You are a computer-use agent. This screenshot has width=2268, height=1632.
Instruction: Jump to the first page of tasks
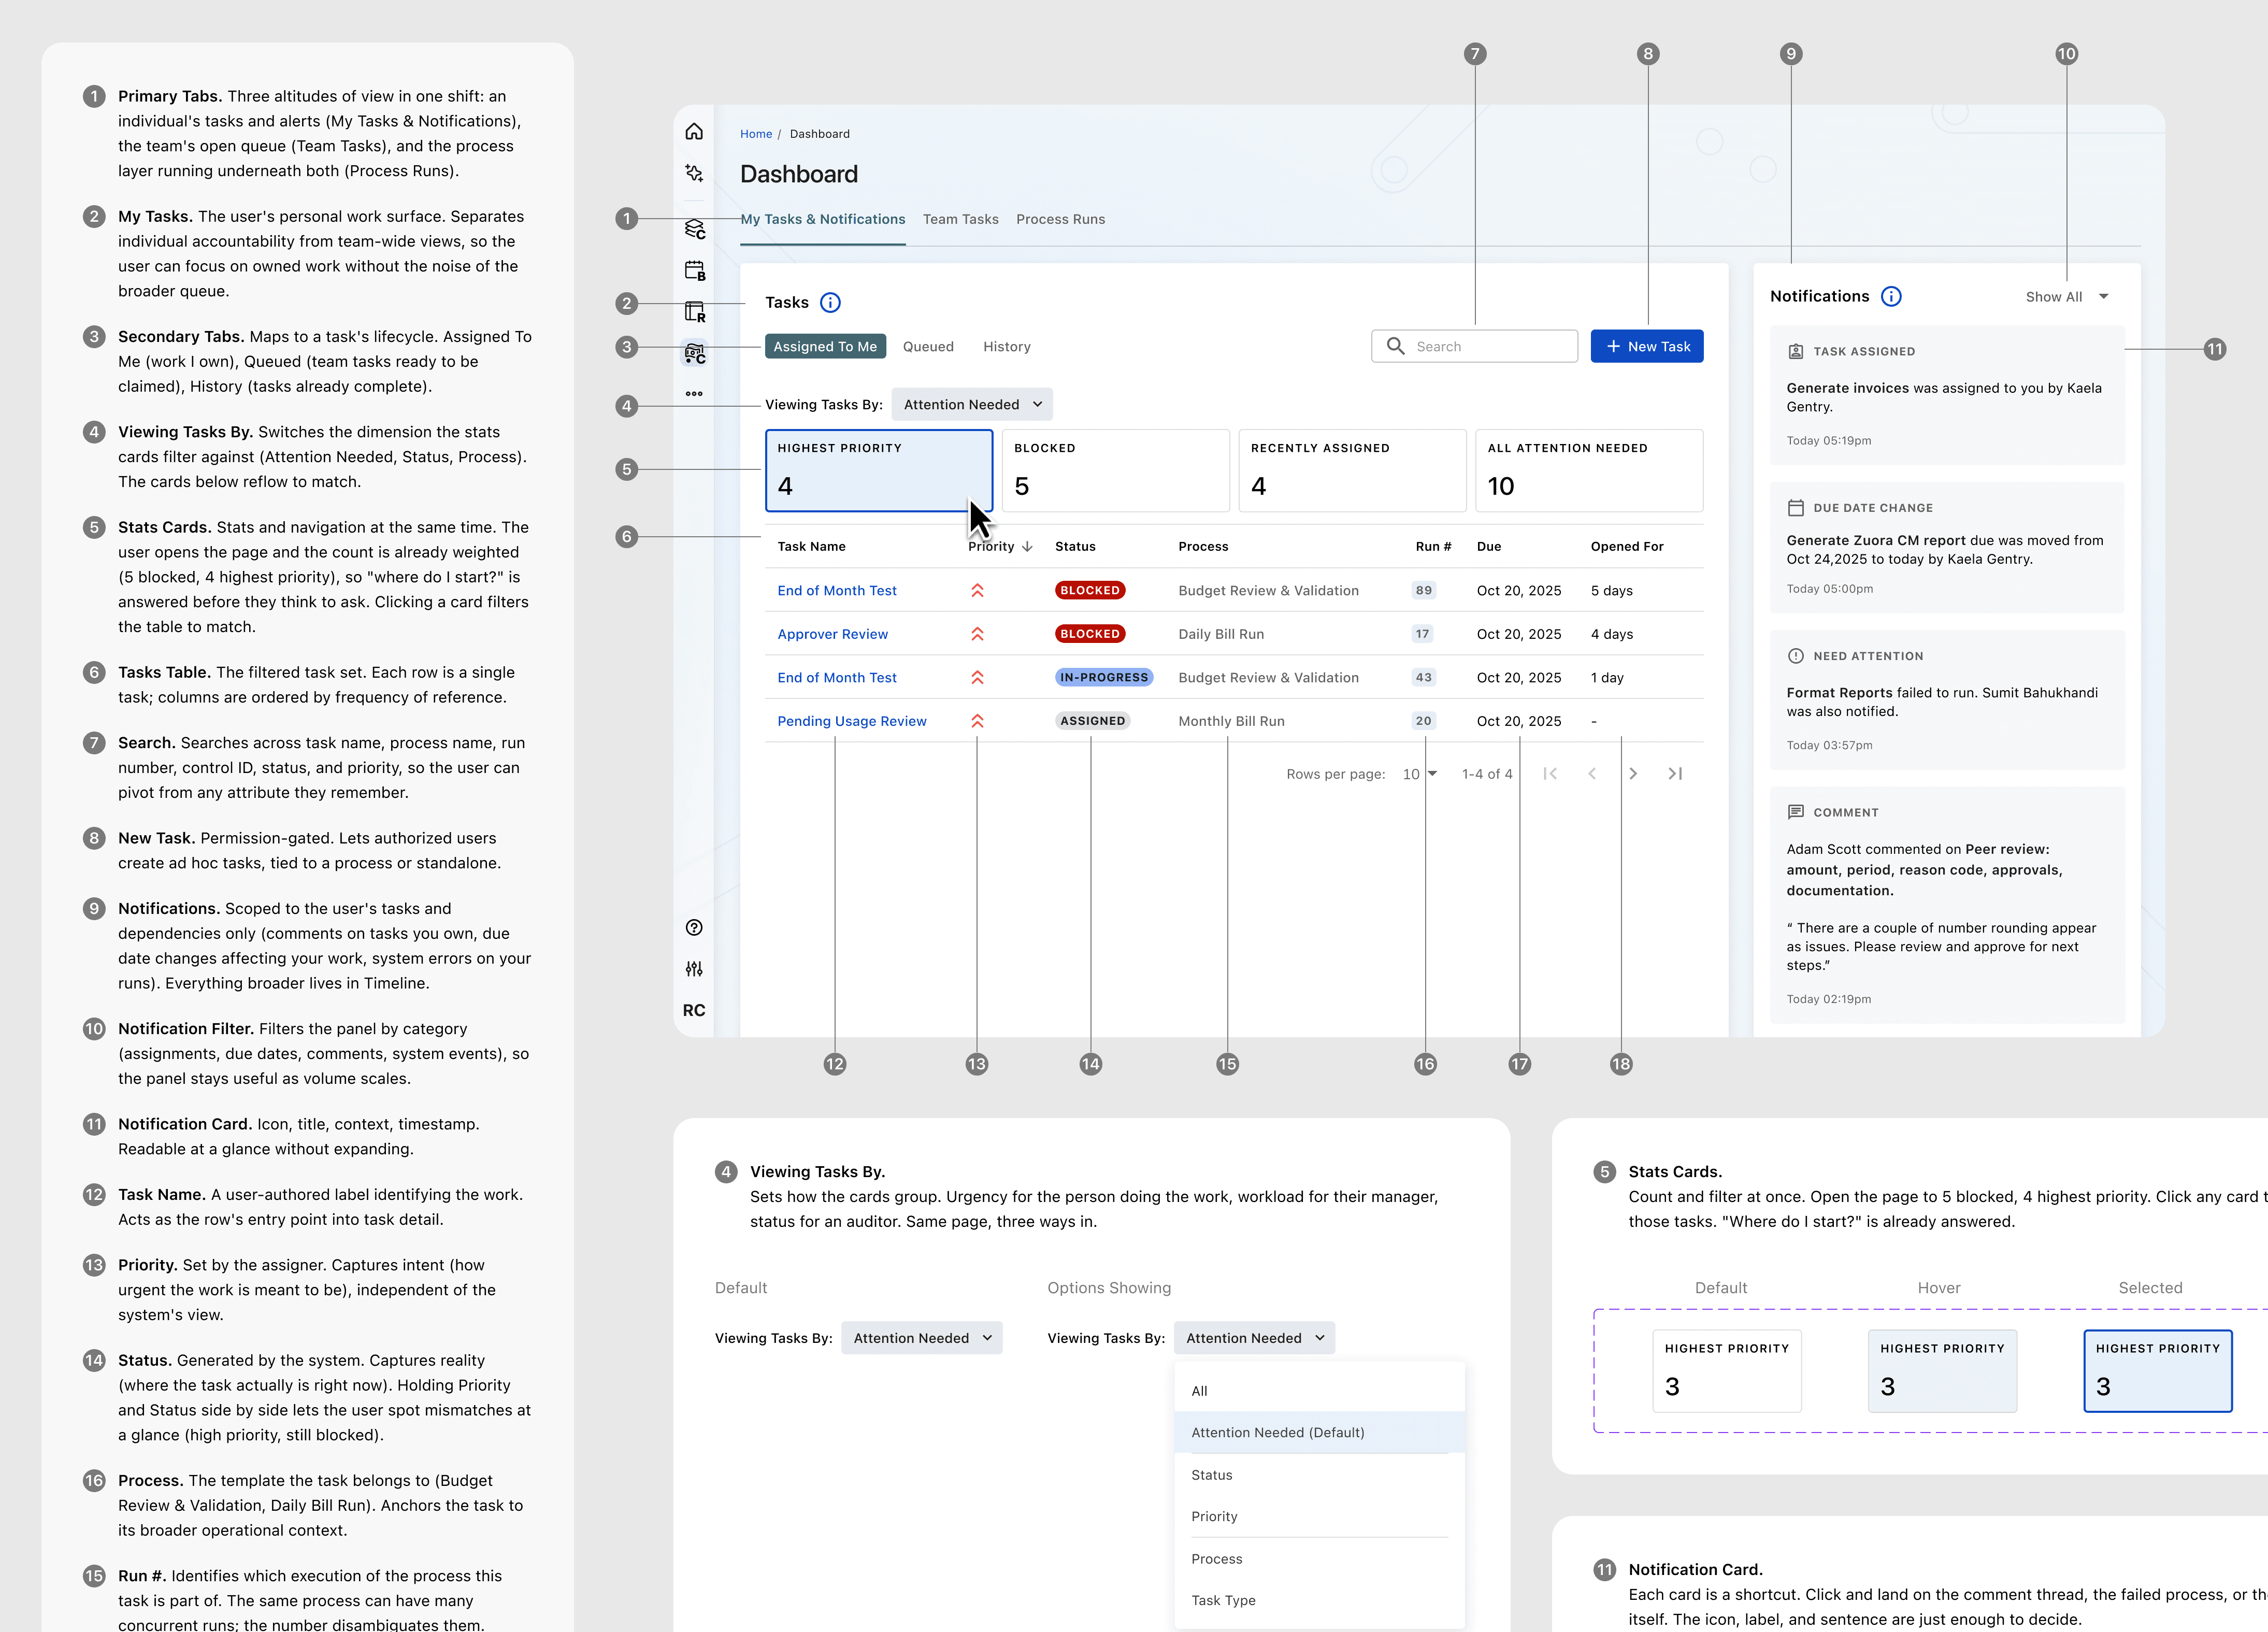1550,774
